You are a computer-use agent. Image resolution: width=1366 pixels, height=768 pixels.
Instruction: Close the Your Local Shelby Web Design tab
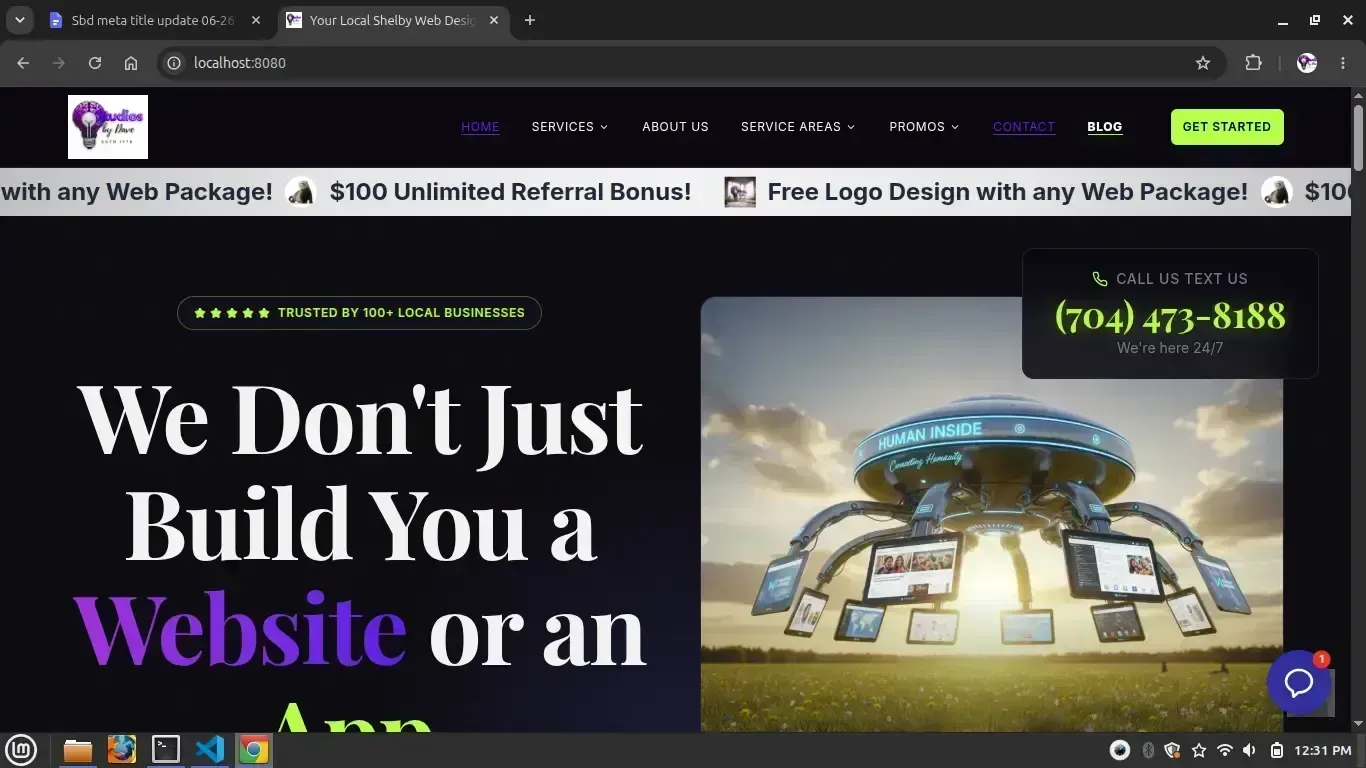point(493,20)
